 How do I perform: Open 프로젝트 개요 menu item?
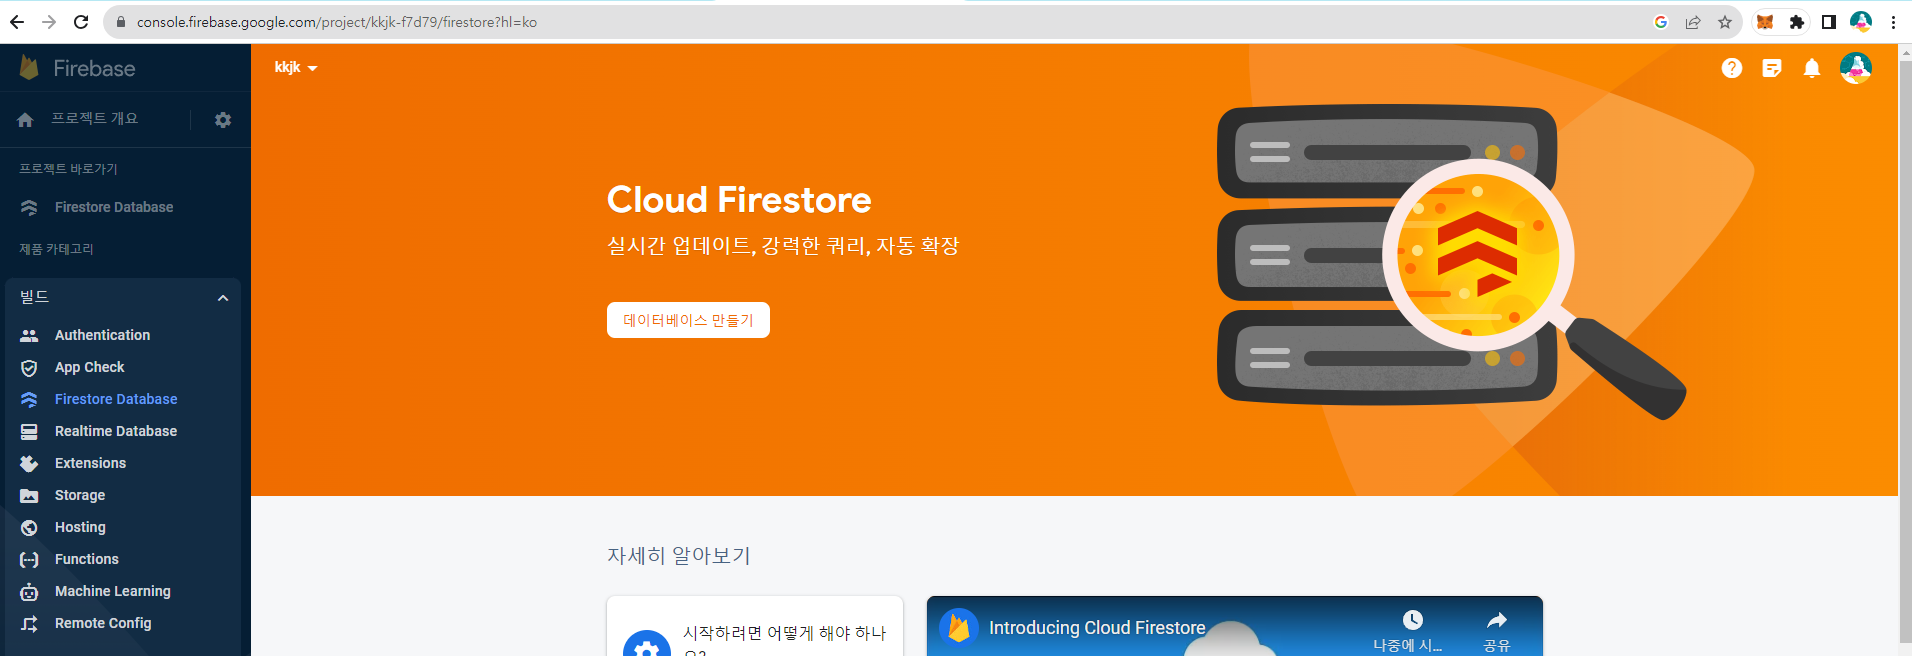pyautogui.click(x=95, y=119)
